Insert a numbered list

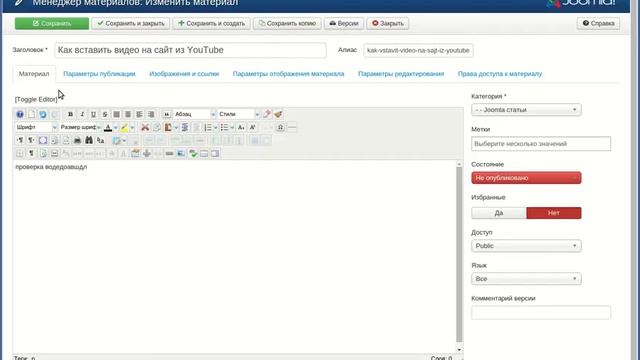[x=208, y=127]
